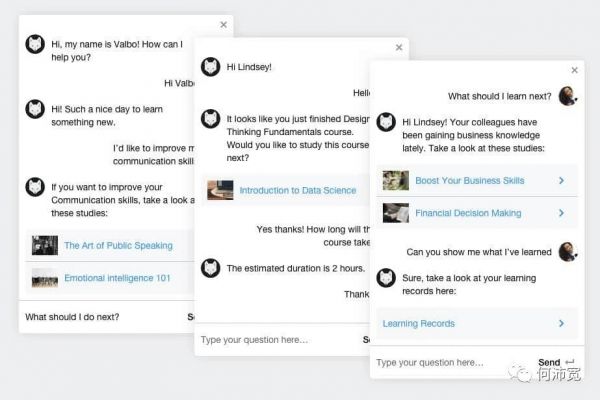Click user avatar next to 'Can you show me what I've learned'

coord(567,252)
